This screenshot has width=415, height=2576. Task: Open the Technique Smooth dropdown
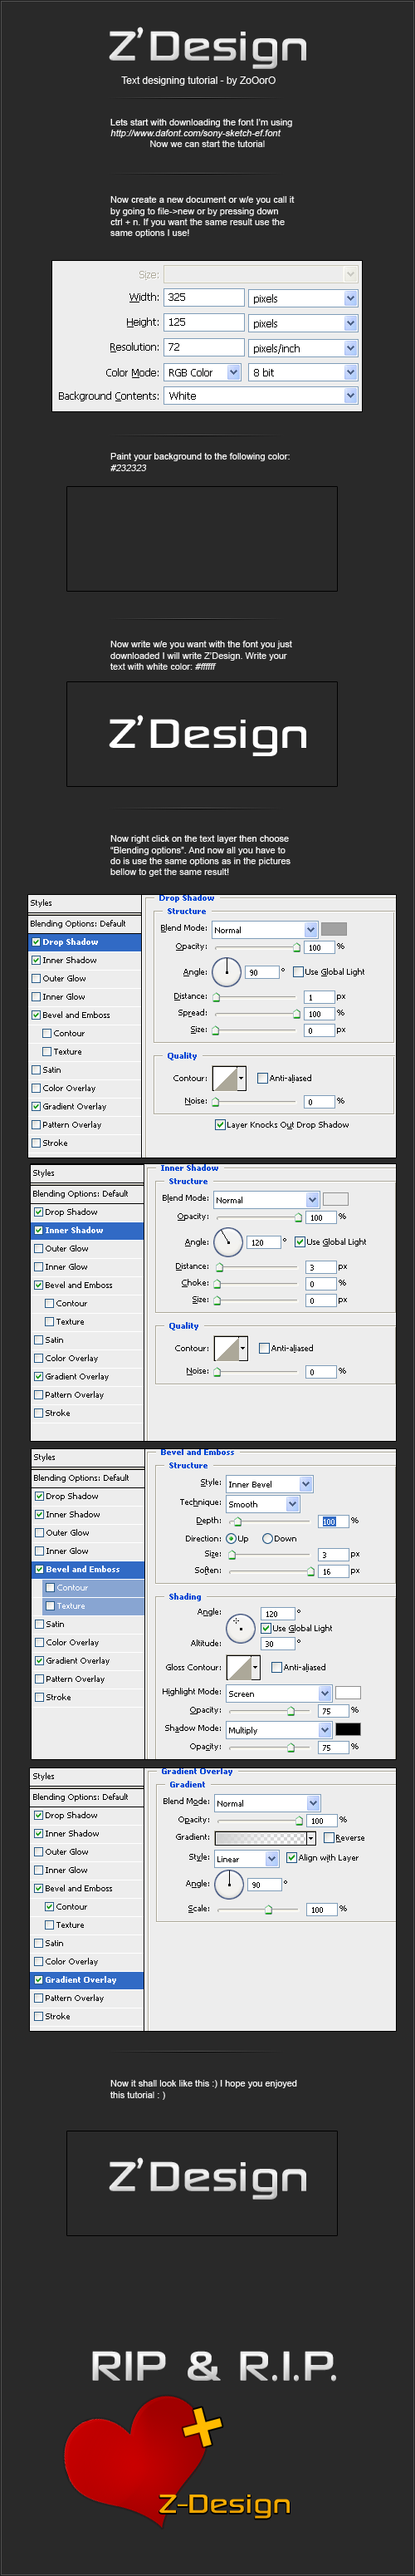262,1504
